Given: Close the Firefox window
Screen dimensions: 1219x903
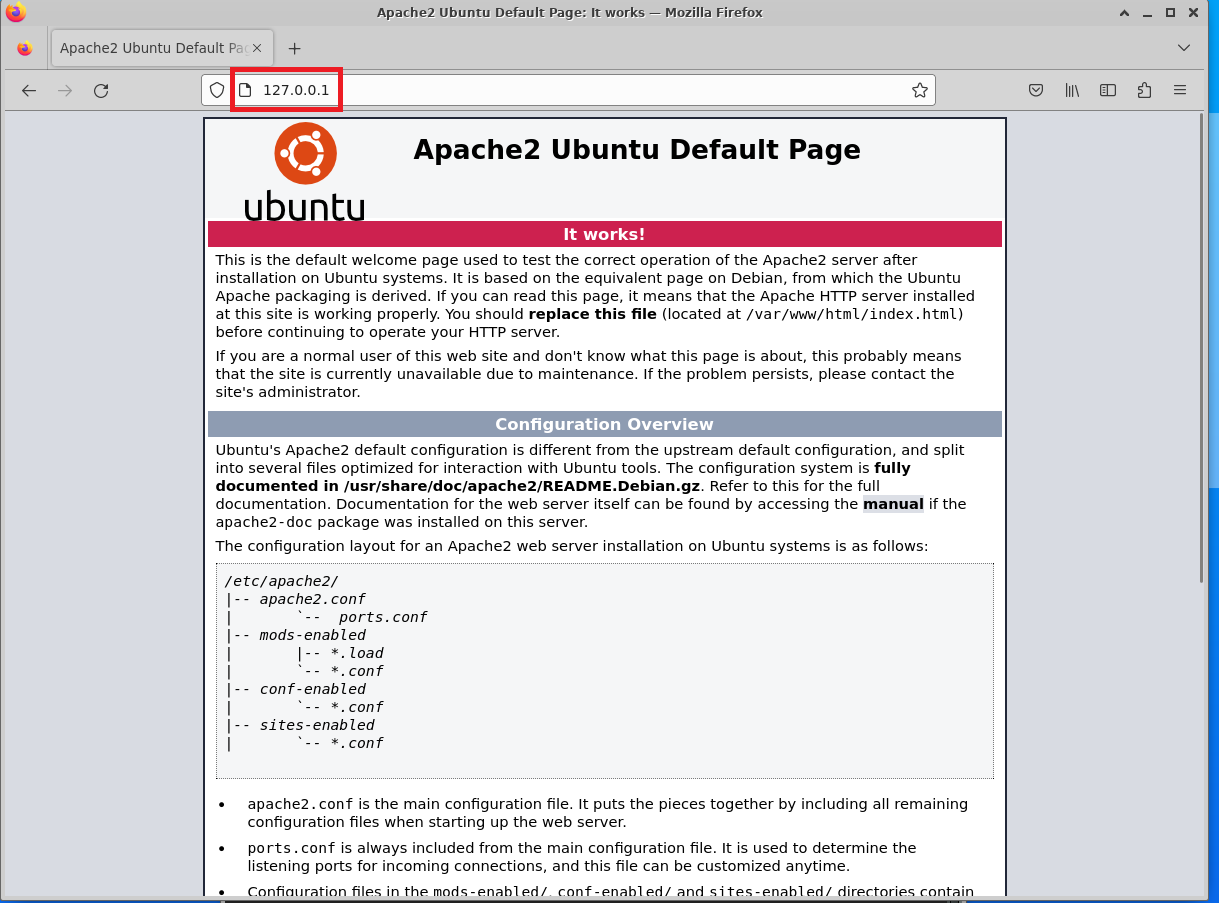Looking at the screenshot, I should (x=1193, y=12).
